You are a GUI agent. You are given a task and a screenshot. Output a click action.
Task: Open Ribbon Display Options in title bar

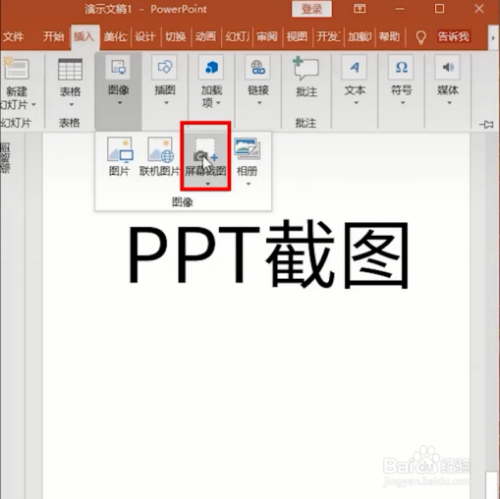[359, 9]
